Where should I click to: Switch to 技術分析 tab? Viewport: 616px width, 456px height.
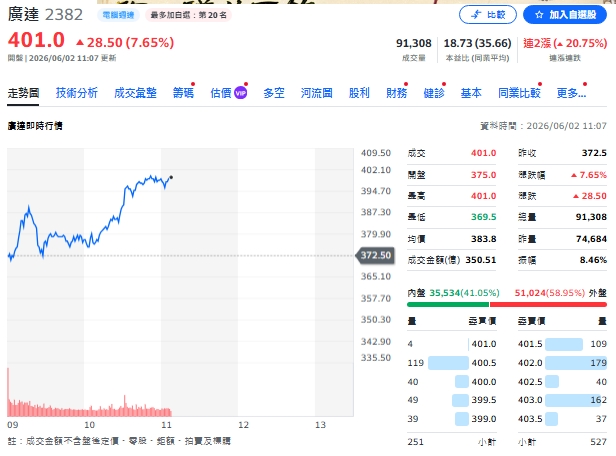coord(77,93)
